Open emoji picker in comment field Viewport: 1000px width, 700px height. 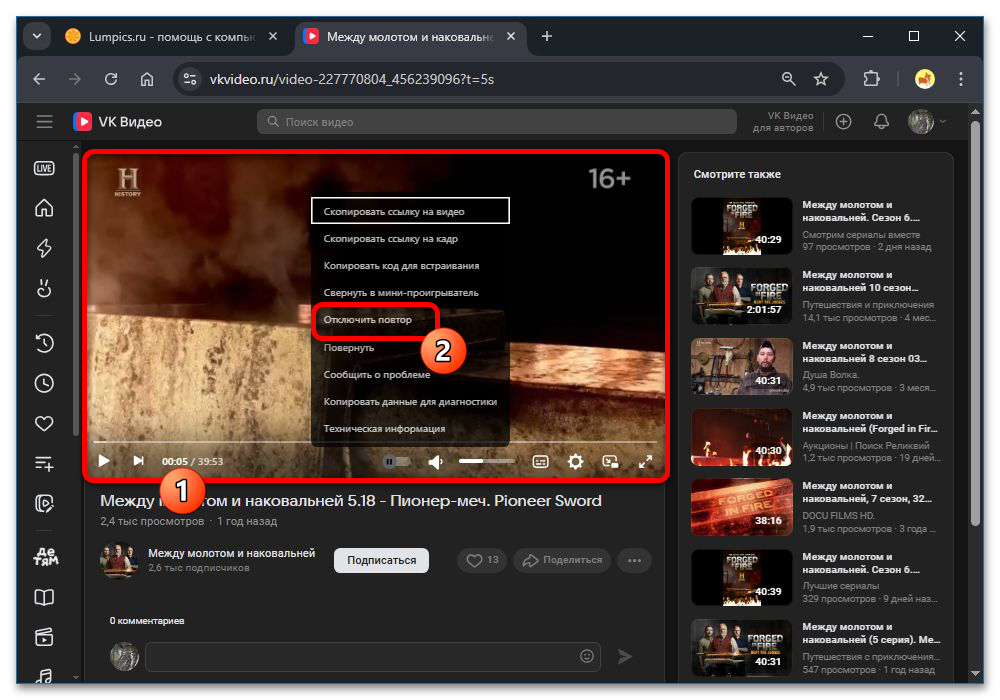(587, 656)
